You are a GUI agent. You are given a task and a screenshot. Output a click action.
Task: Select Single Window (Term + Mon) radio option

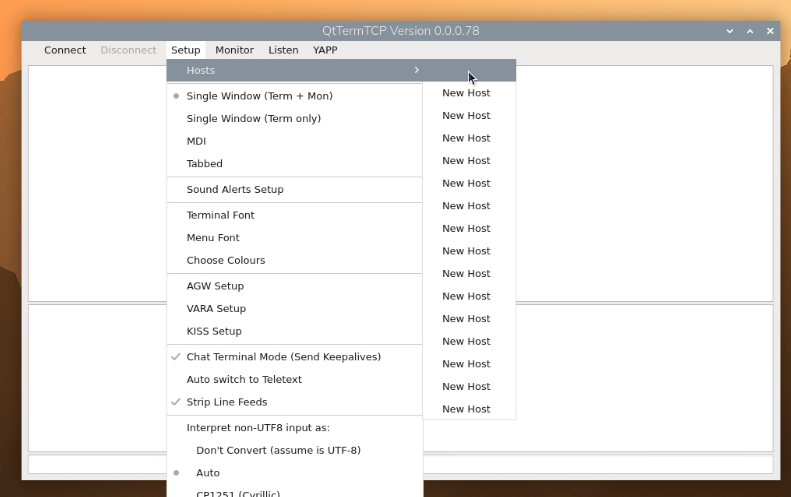pyautogui.click(x=259, y=96)
